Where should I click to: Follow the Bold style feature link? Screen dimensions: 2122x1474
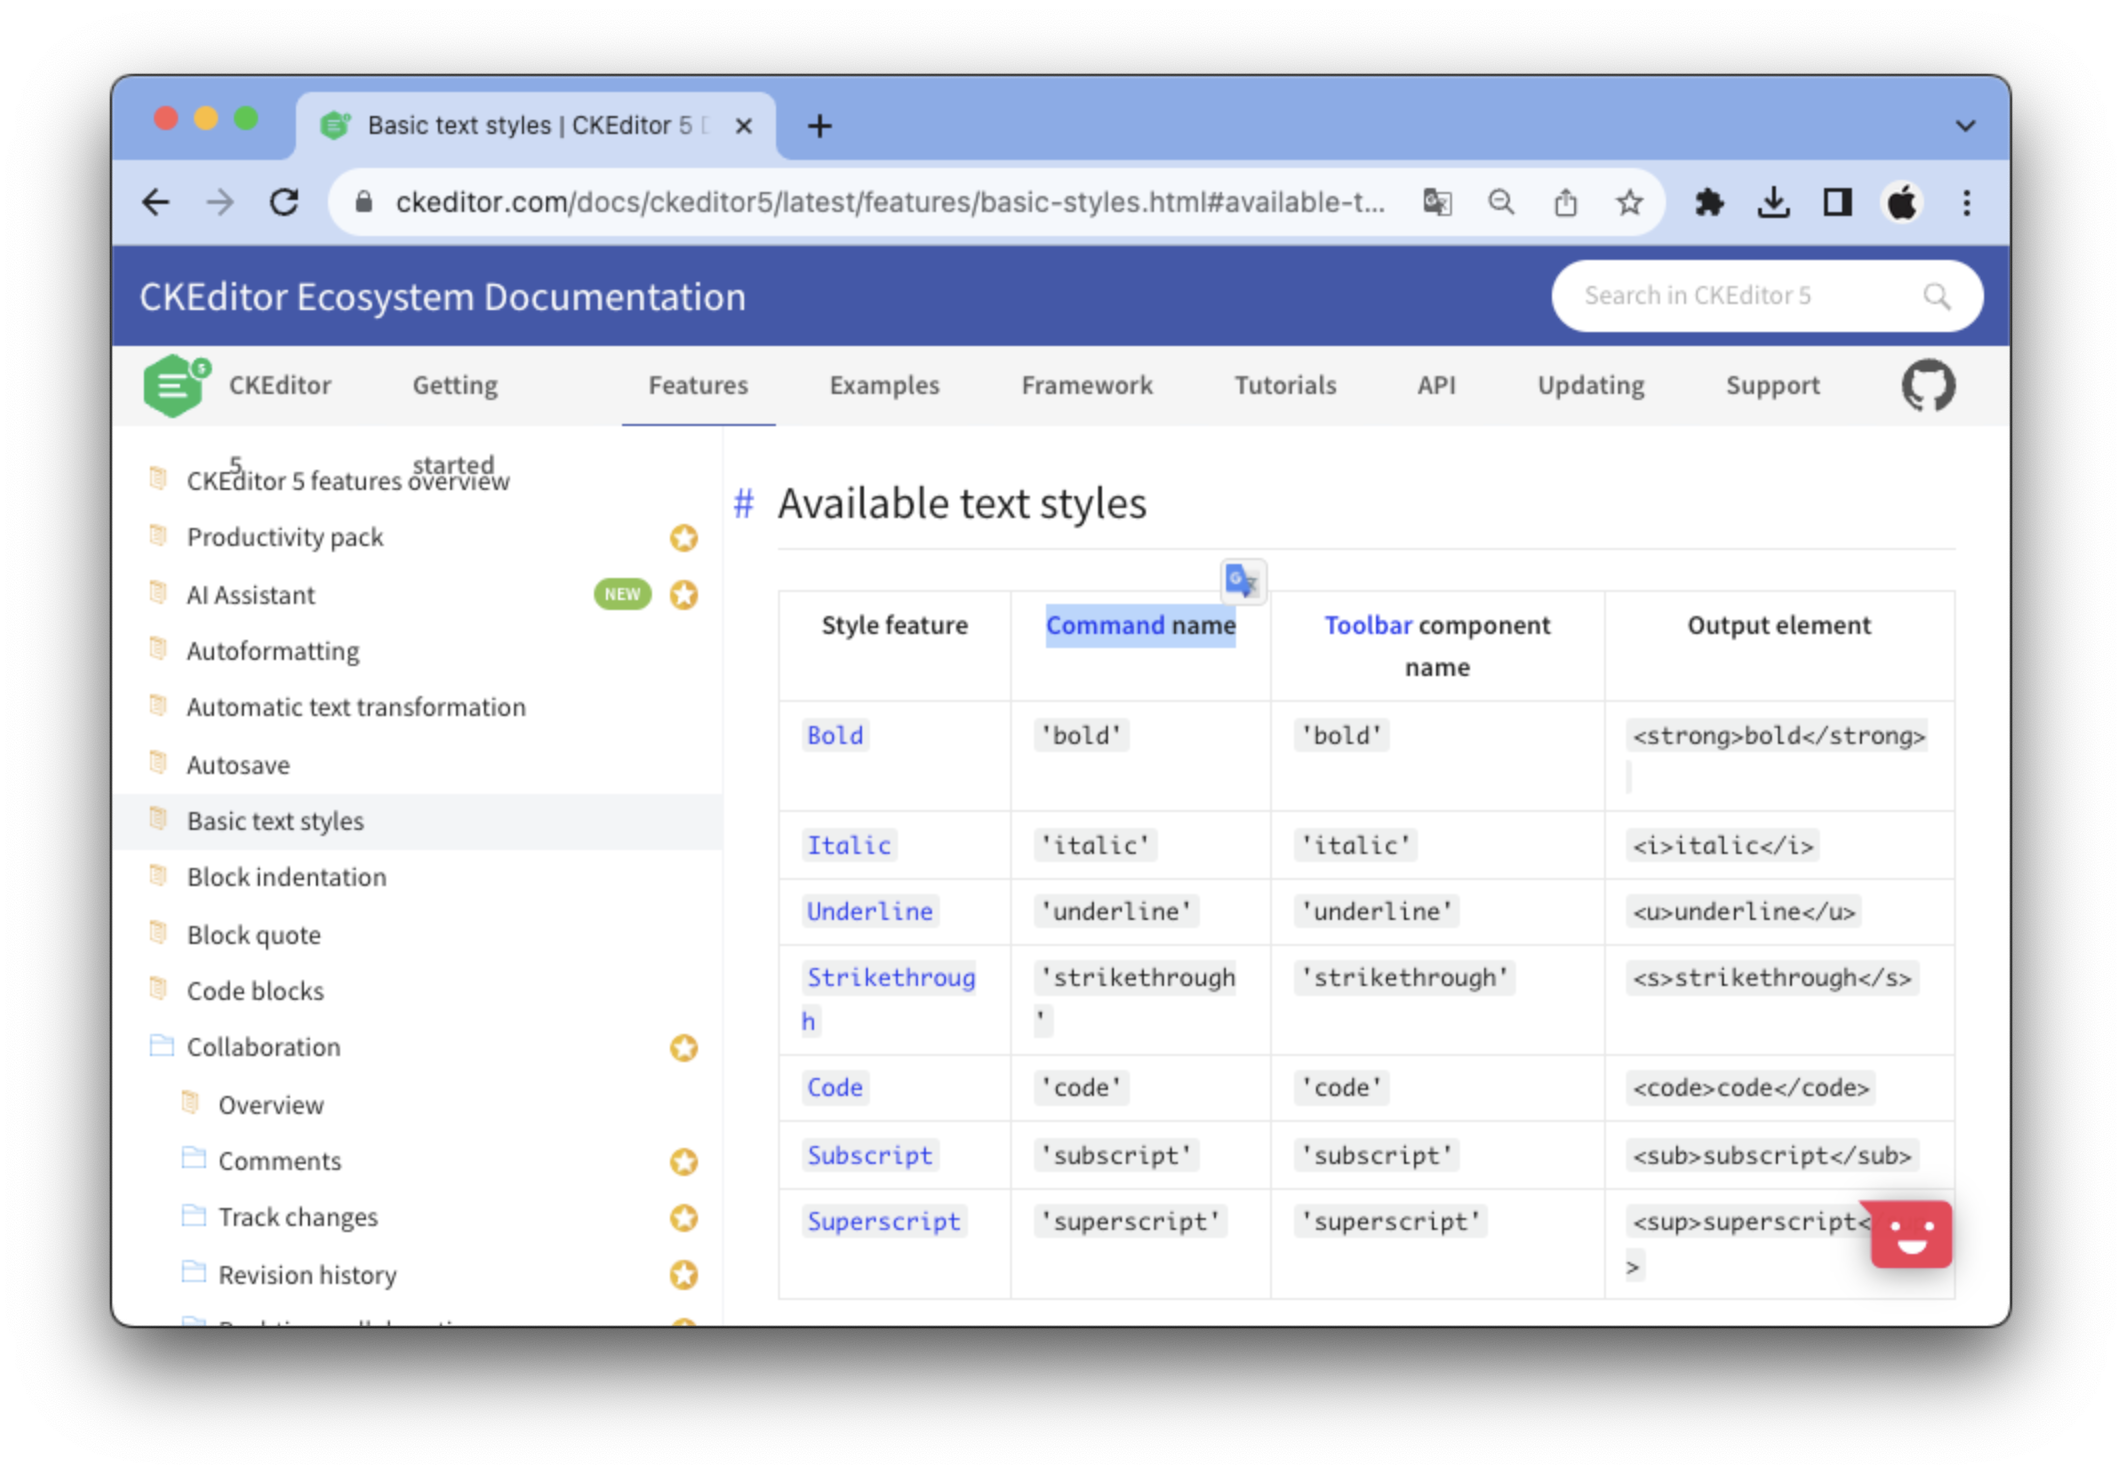click(x=834, y=736)
